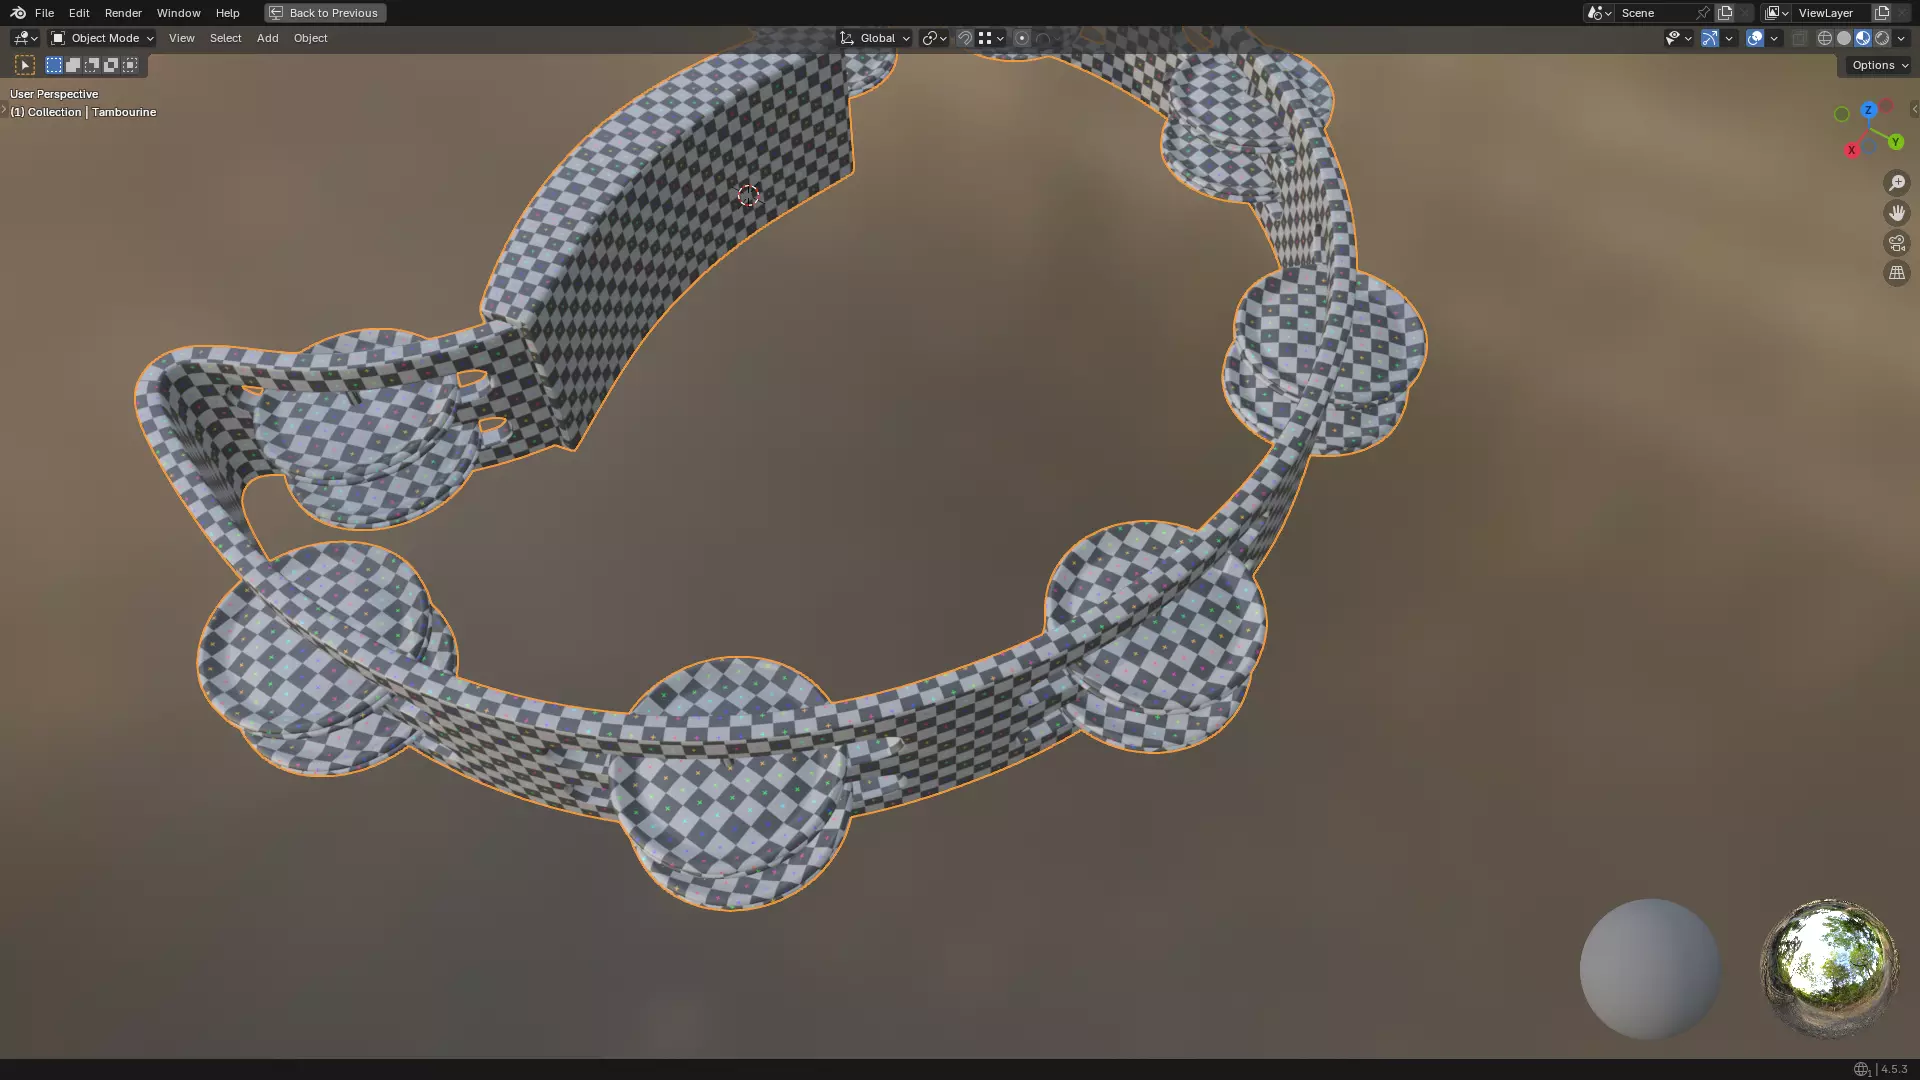Select rendered viewport shading
Screen dimensions: 1920x1080
coord(1882,38)
